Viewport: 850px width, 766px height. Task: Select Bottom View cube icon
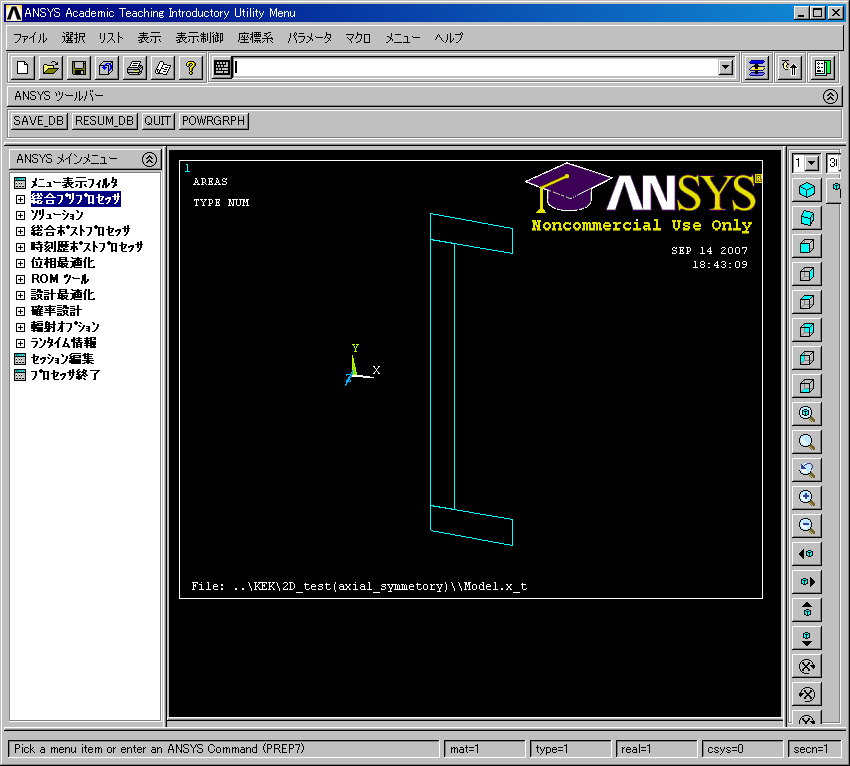pos(807,386)
